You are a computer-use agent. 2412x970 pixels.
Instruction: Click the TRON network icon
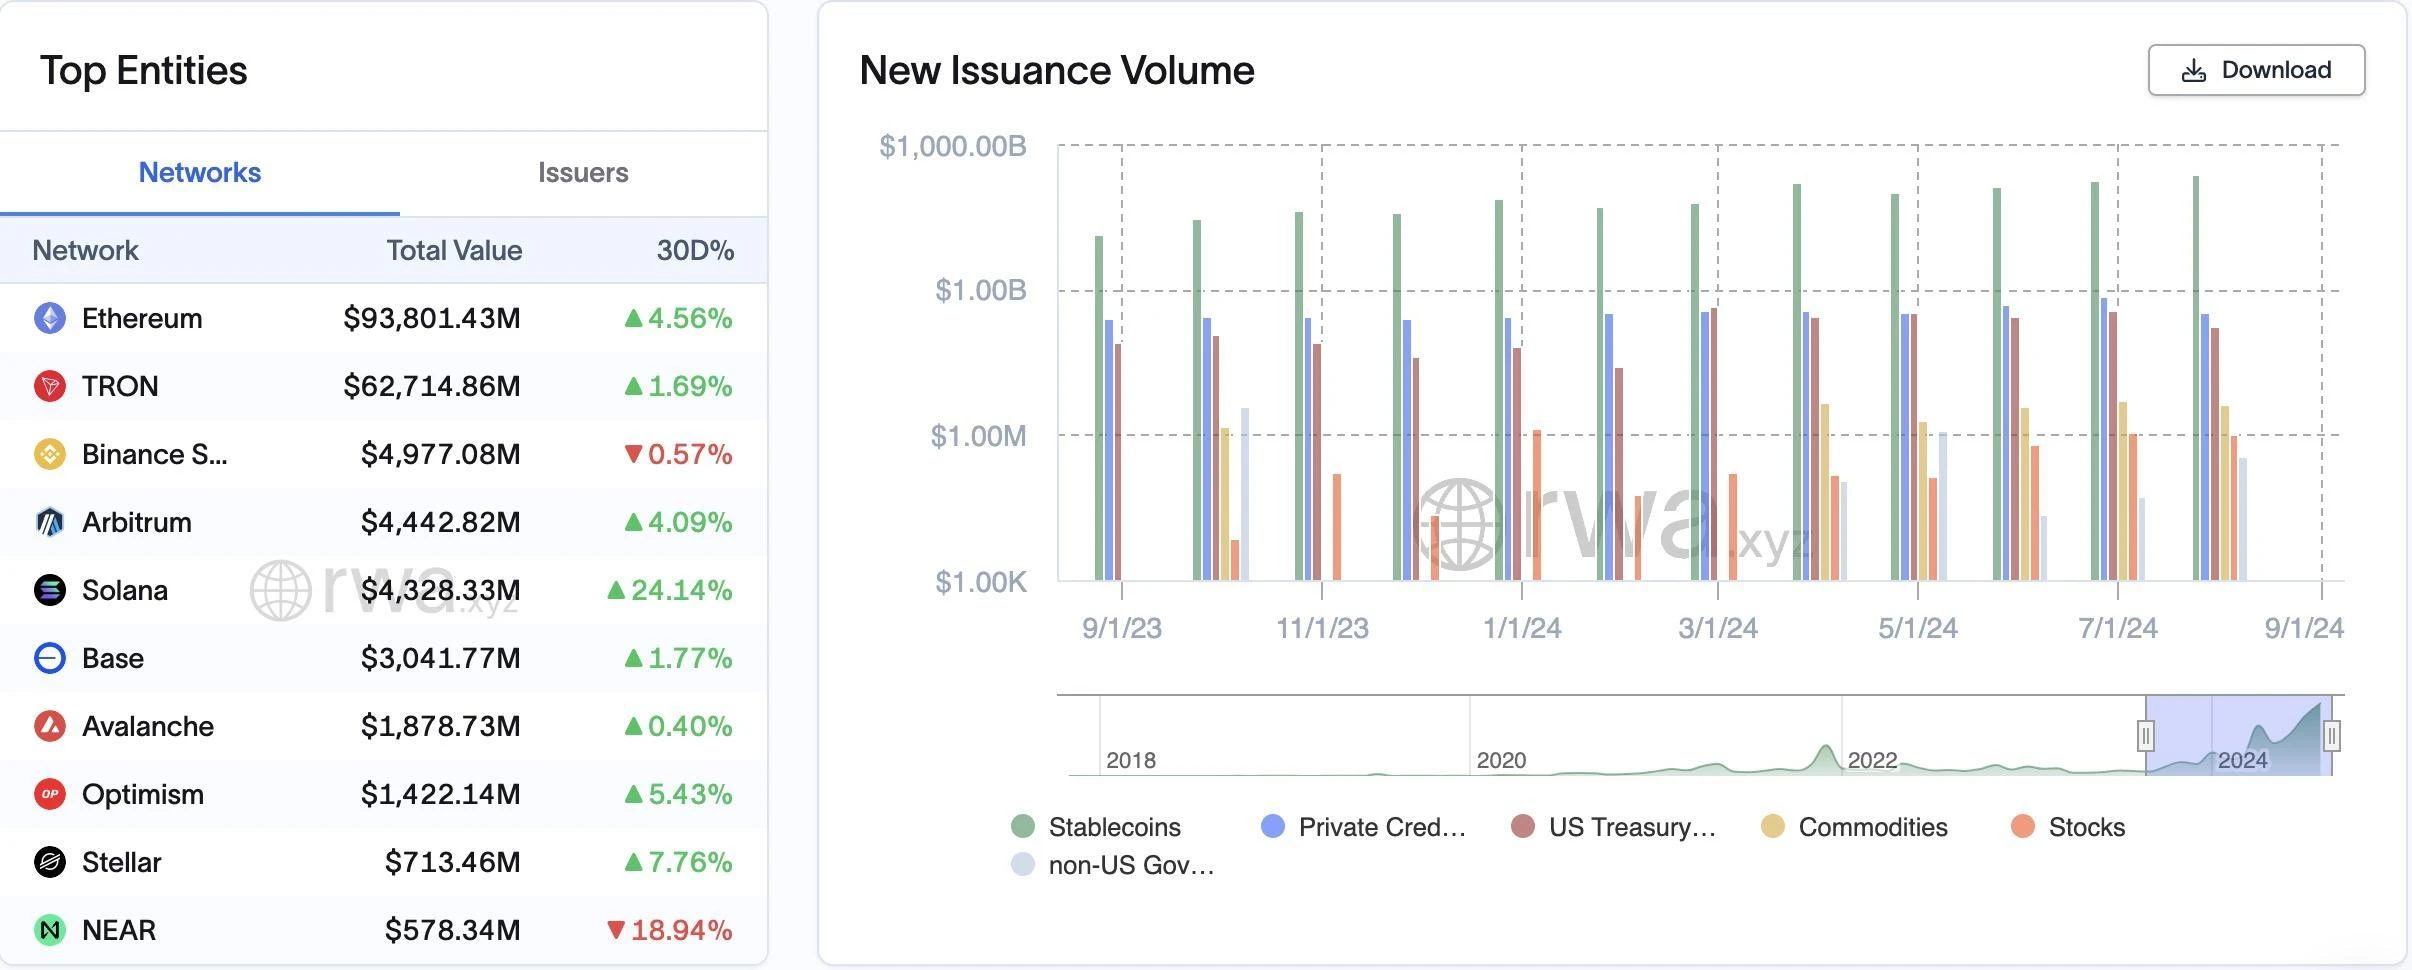[x=50, y=386]
